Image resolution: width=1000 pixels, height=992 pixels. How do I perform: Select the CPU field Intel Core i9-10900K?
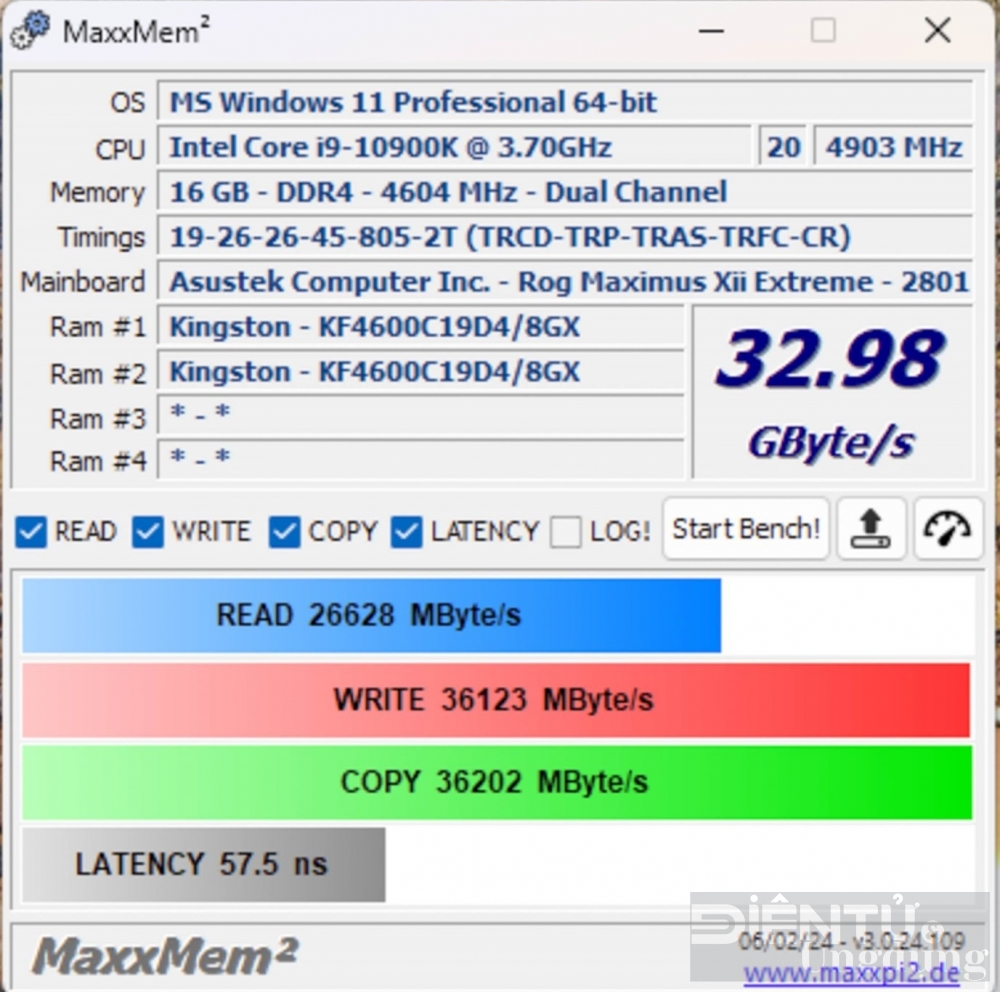454,147
